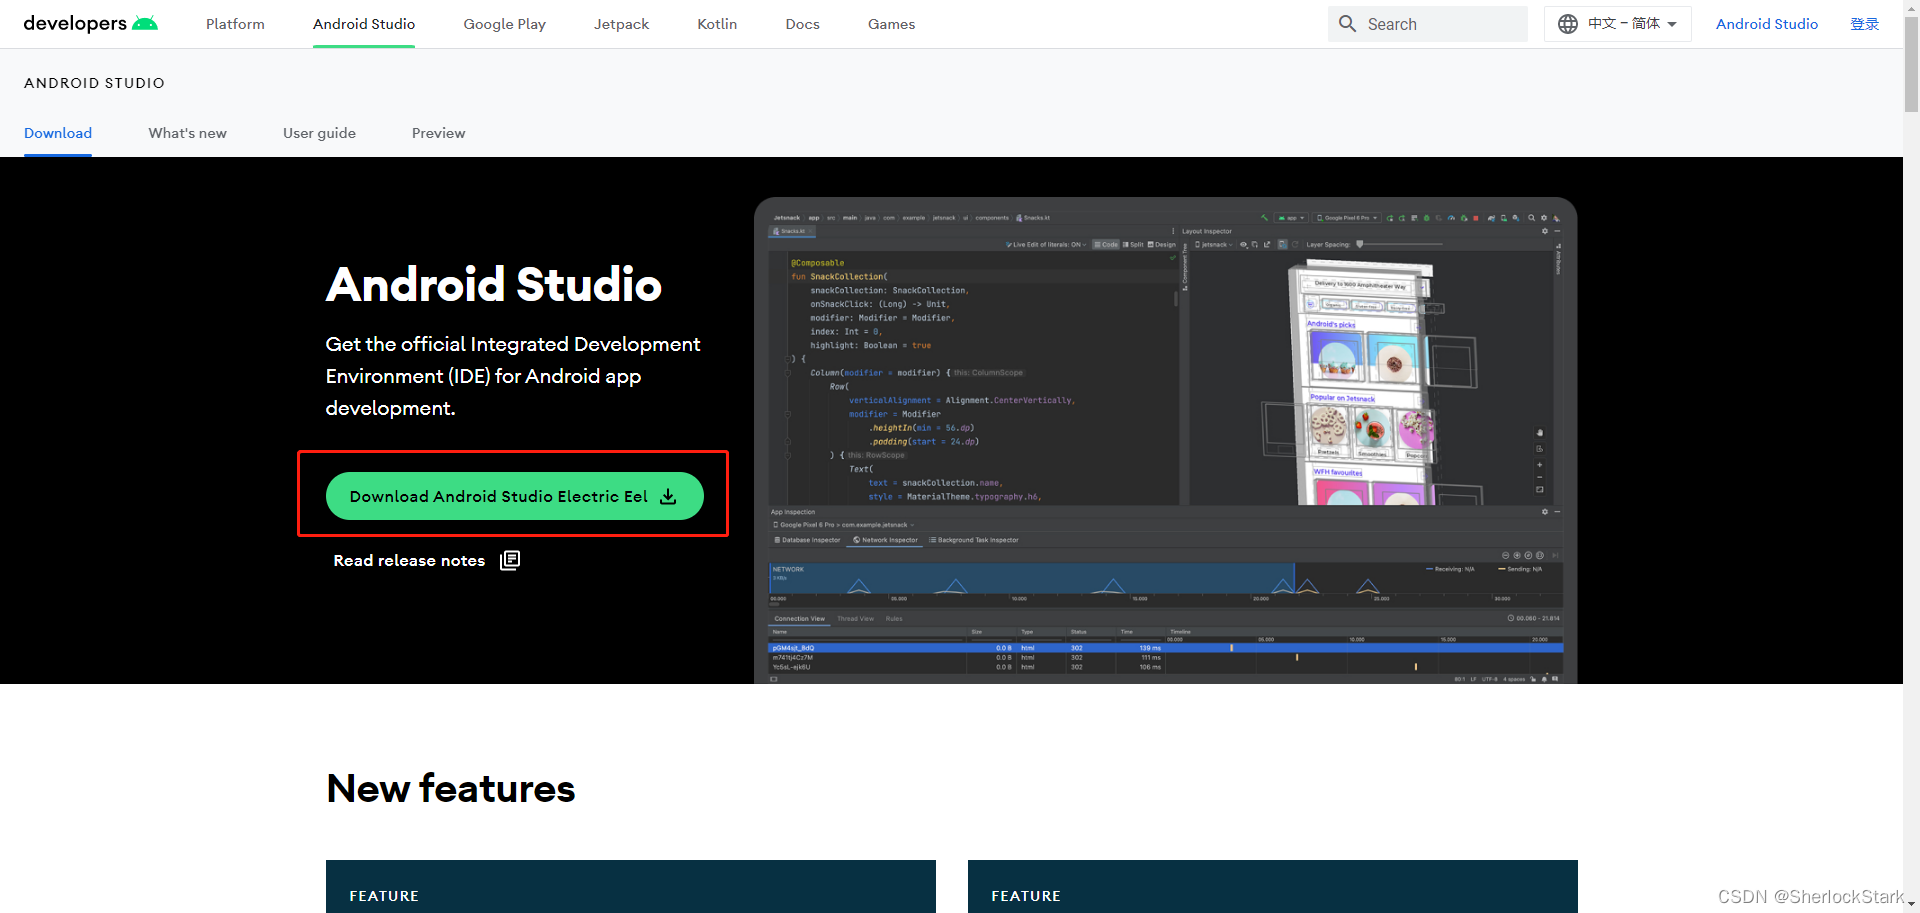
Task: Click the New features heading
Action: 450,788
